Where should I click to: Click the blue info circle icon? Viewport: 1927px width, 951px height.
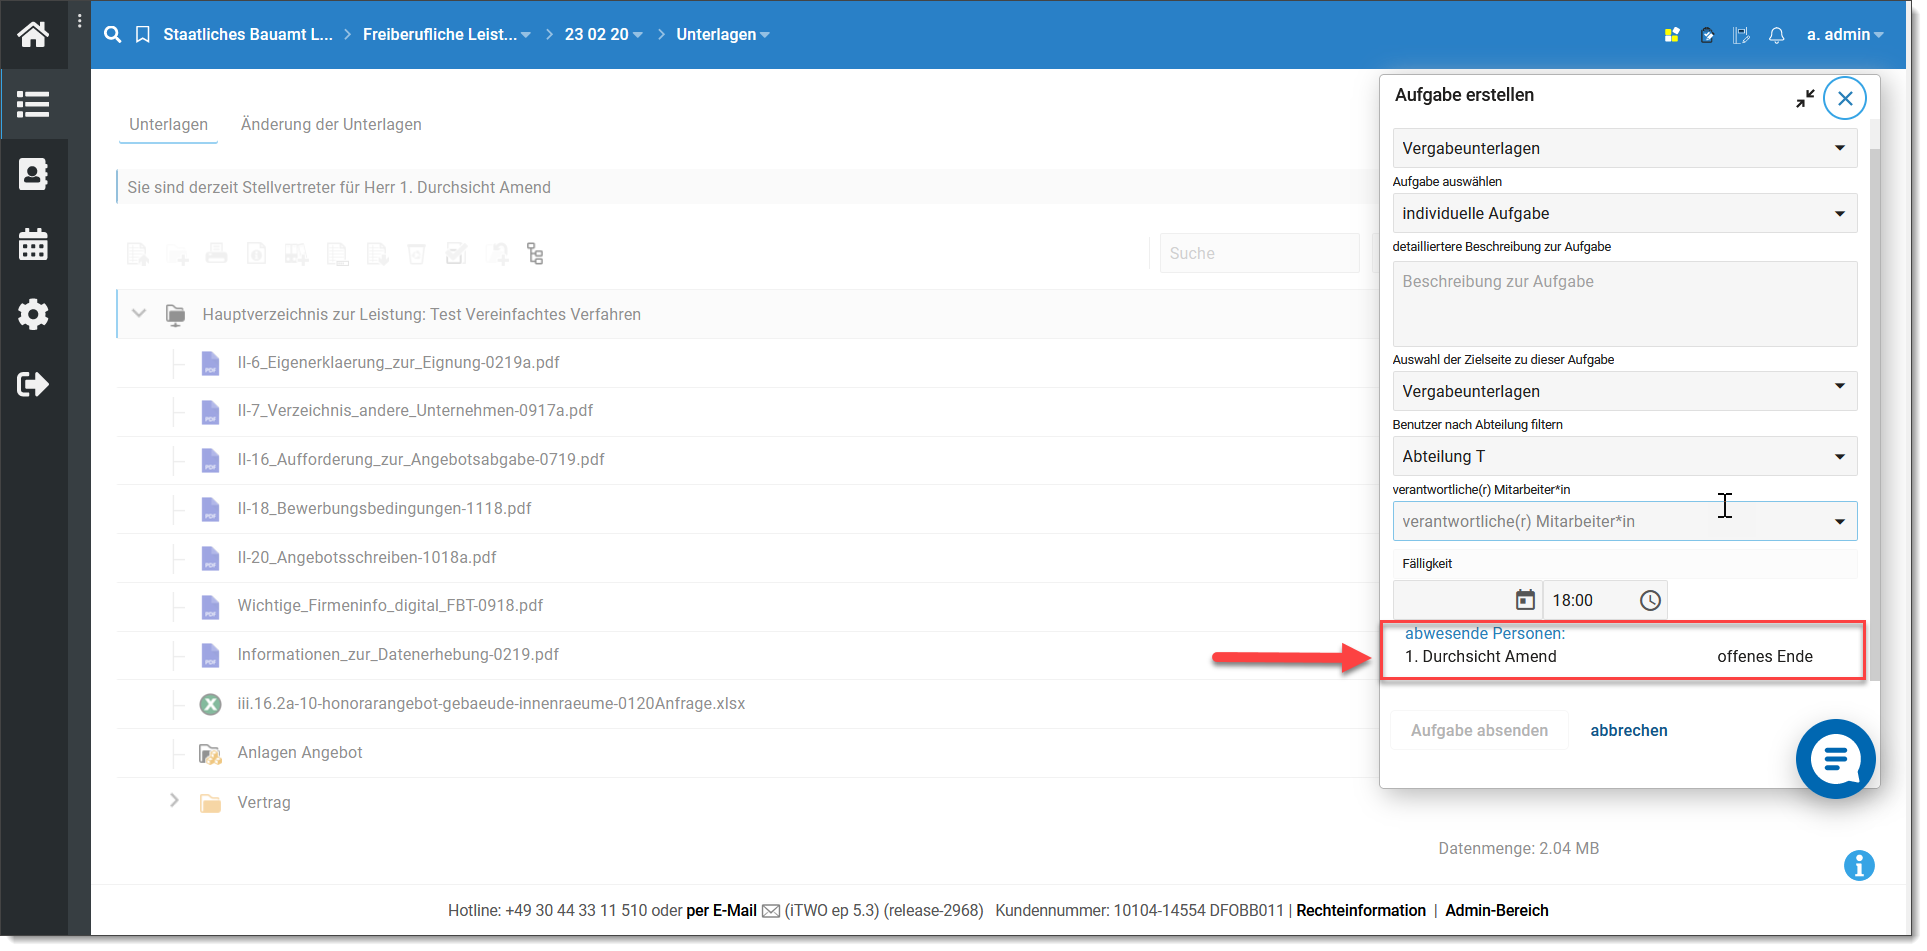(1859, 866)
